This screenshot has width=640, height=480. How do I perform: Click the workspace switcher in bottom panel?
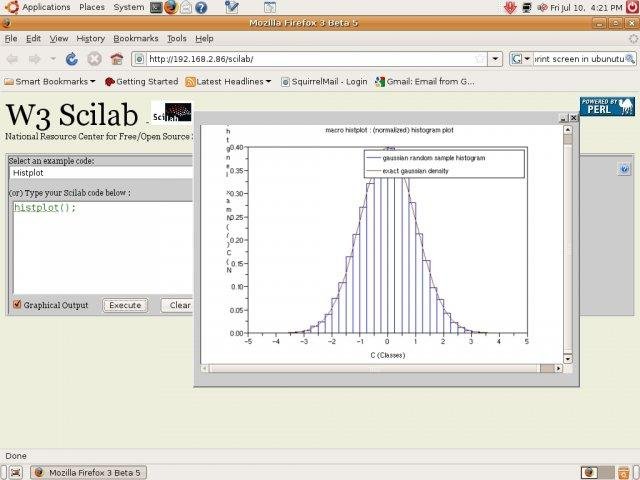coord(597,472)
